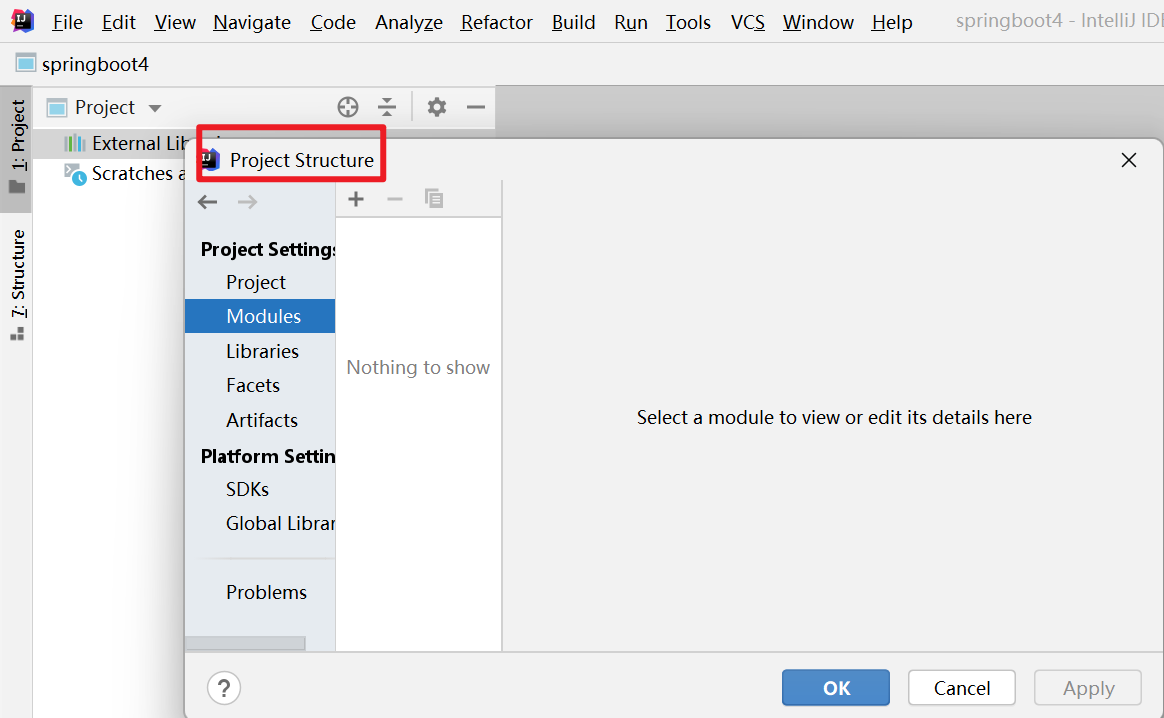Click the forward arrow in Project Structure

coord(247,202)
